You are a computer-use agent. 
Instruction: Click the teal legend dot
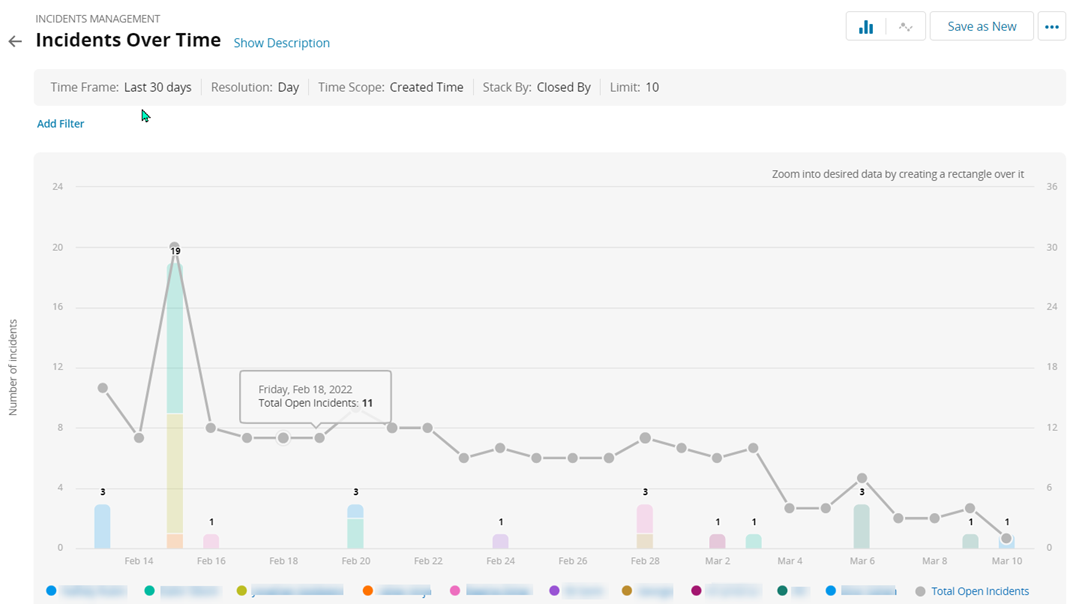[x=150, y=591]
